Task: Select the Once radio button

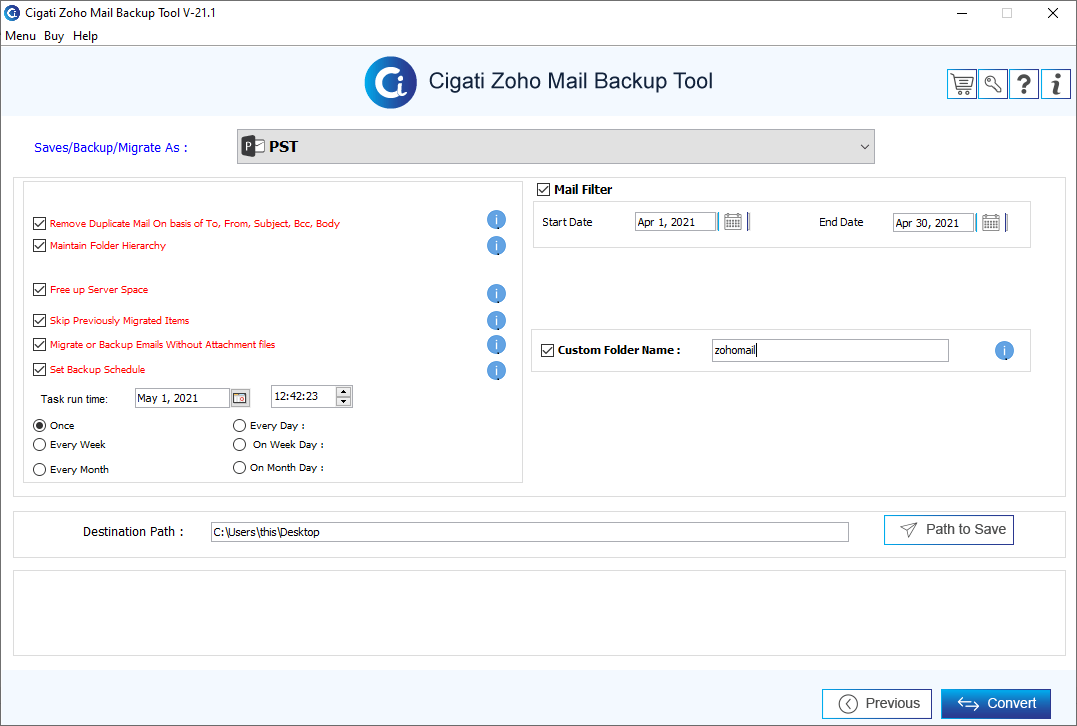Action: [x=39, y=425]
